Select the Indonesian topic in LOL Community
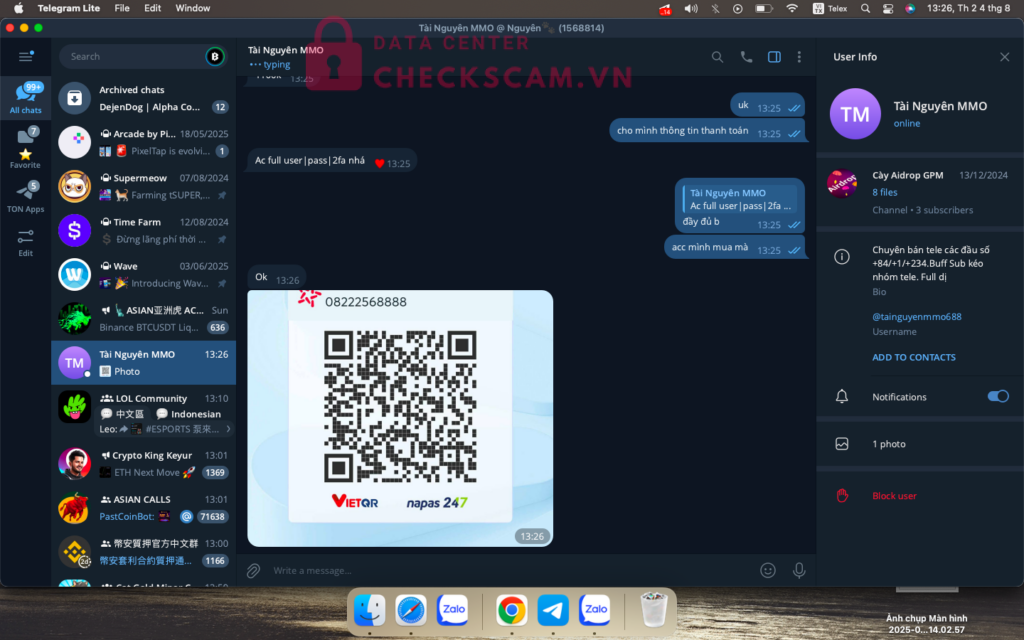 tap(189, 414)
